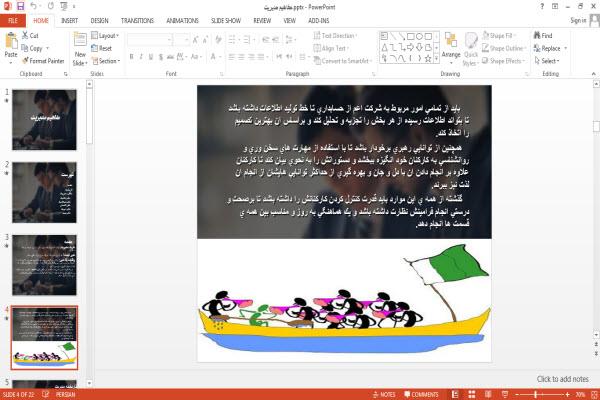
Task: Clear all formatting icon
Action: click(218, 39)
